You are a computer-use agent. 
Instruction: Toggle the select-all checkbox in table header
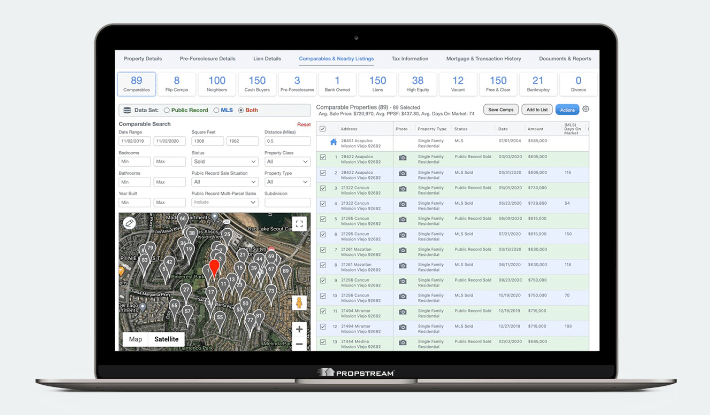322,128
